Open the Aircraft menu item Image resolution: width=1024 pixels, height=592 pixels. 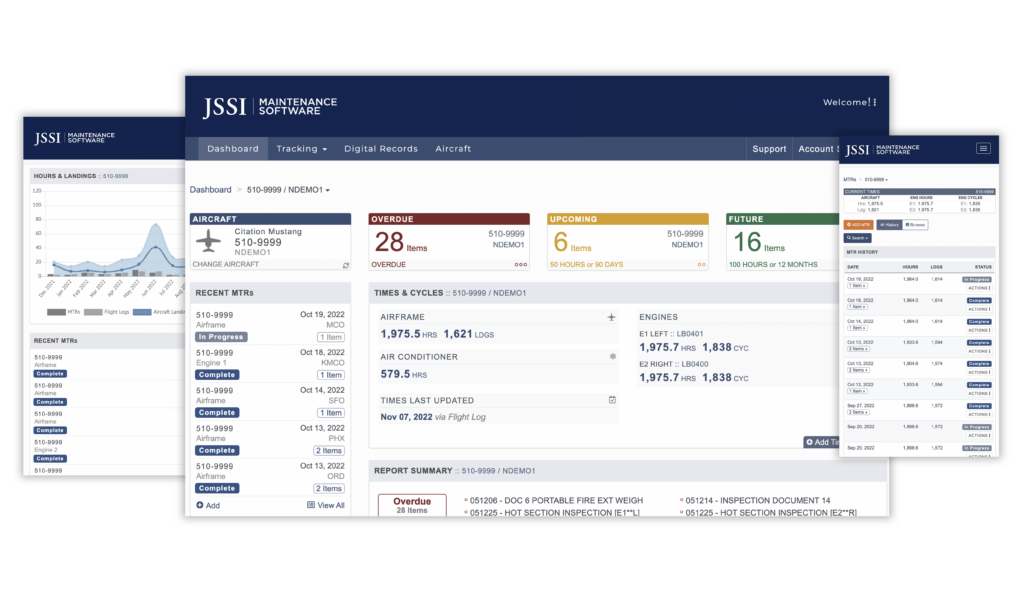tap(453, 149)
